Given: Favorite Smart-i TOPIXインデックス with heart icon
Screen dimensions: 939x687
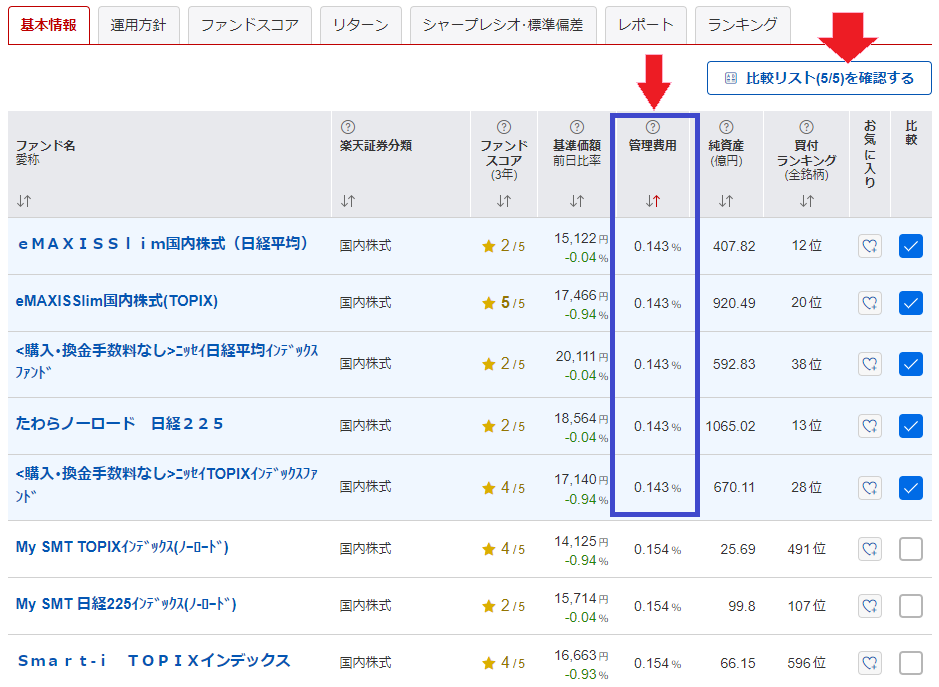Looking at the screenshot, I should [870, 663].
